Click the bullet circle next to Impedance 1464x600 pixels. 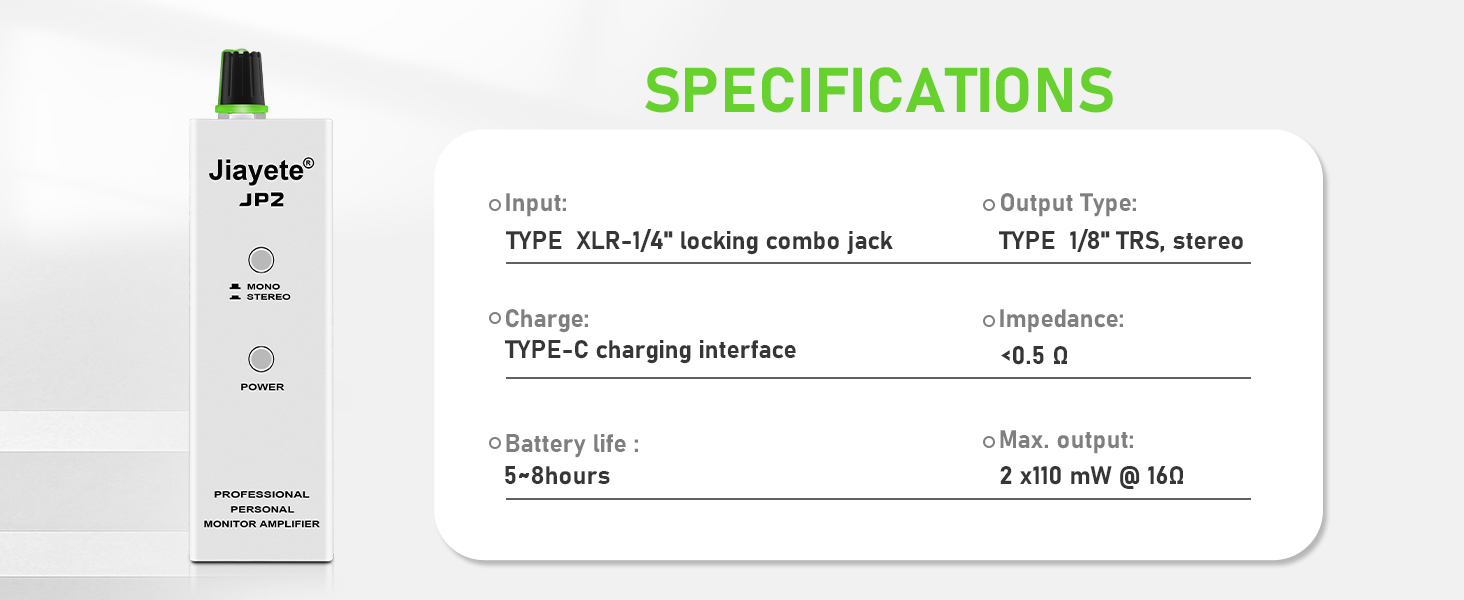click(x=989, y=320)
